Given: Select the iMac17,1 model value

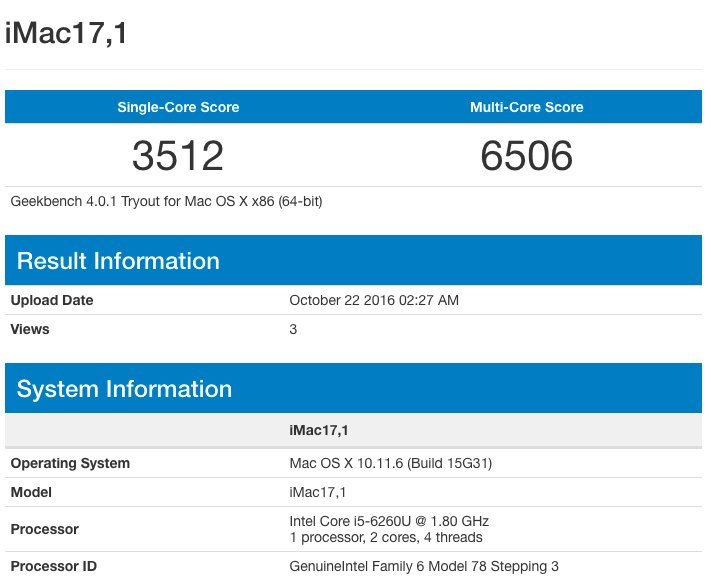Looking at the screenshot, I should [x=317, y=492].
